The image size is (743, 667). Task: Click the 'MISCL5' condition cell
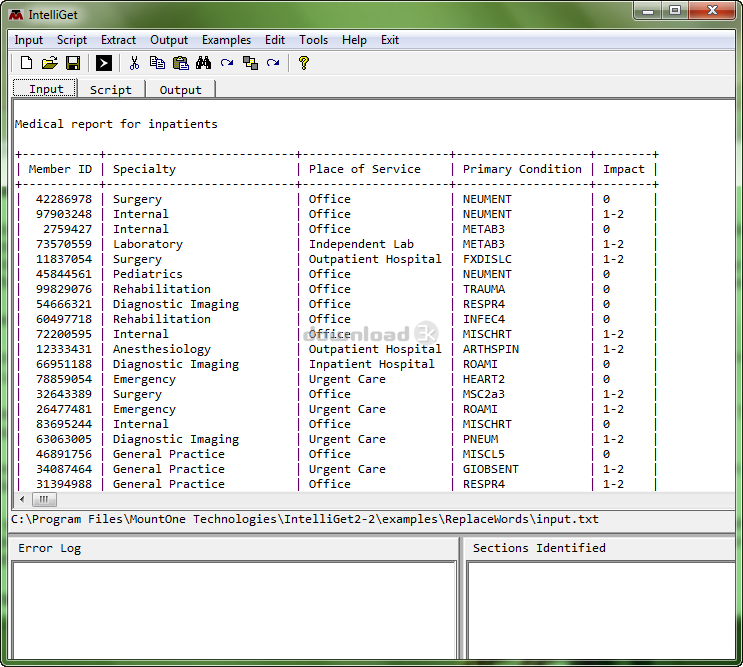tap(484, 454)
